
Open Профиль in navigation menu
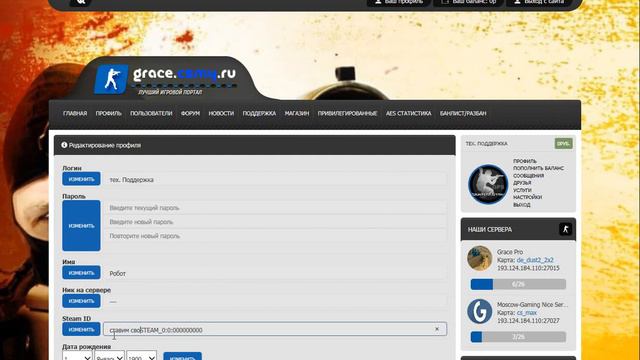click(x=109, y=113)
